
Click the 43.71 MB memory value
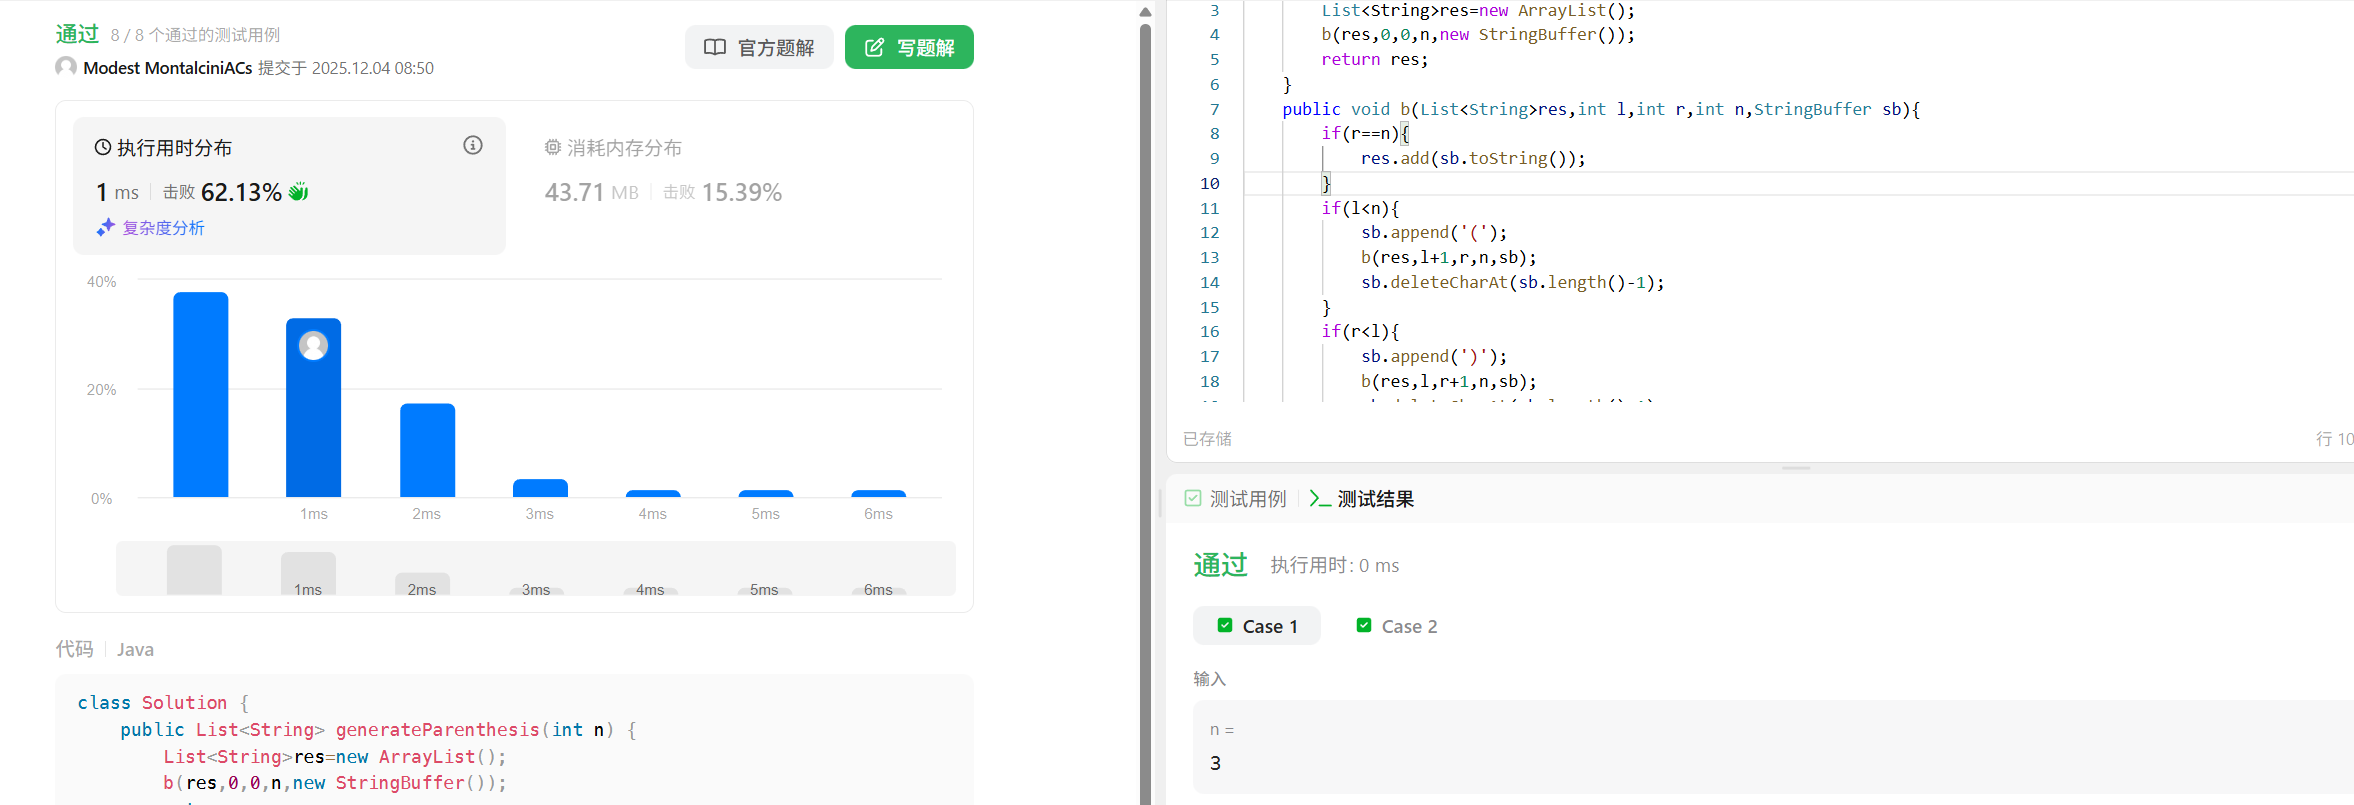[x=591, y=192]
